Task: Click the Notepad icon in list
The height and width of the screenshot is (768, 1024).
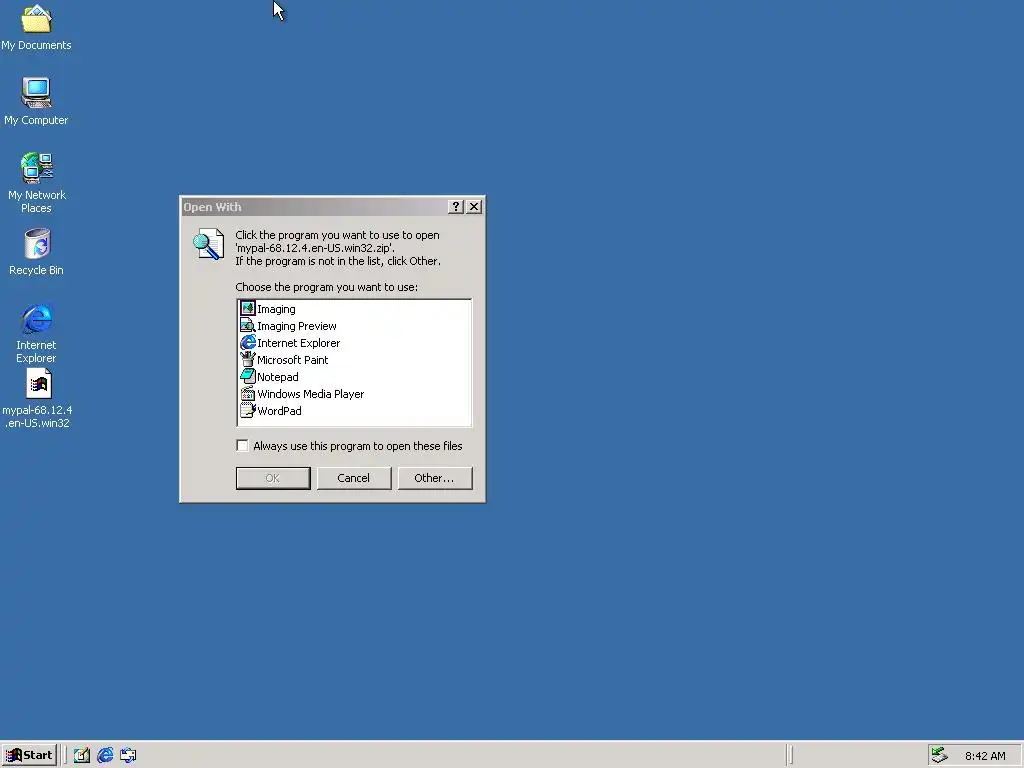Action: point(248,376)
